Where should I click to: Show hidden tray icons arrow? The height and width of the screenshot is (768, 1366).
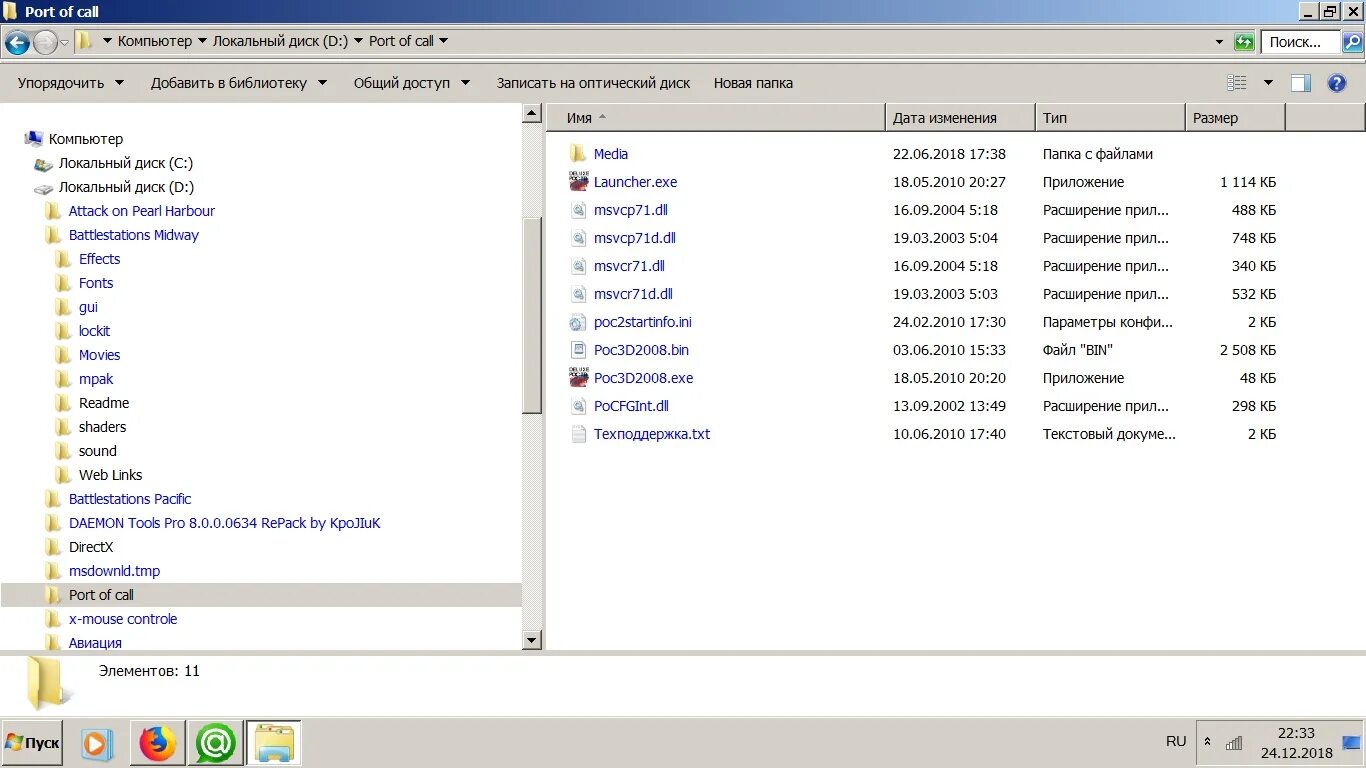tap(1207, 742)
